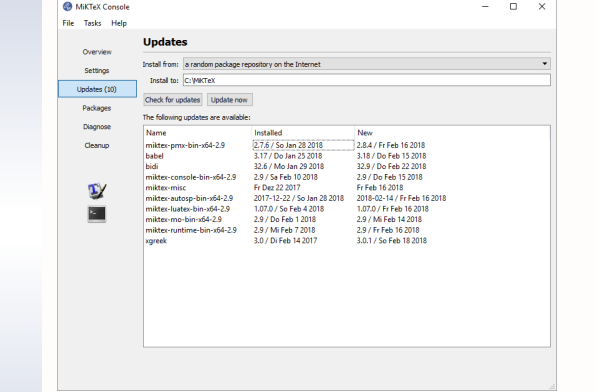Maximize the MiKTeX Console window
This screenshot has height=392, width=596.
click(x=514, y=6)
